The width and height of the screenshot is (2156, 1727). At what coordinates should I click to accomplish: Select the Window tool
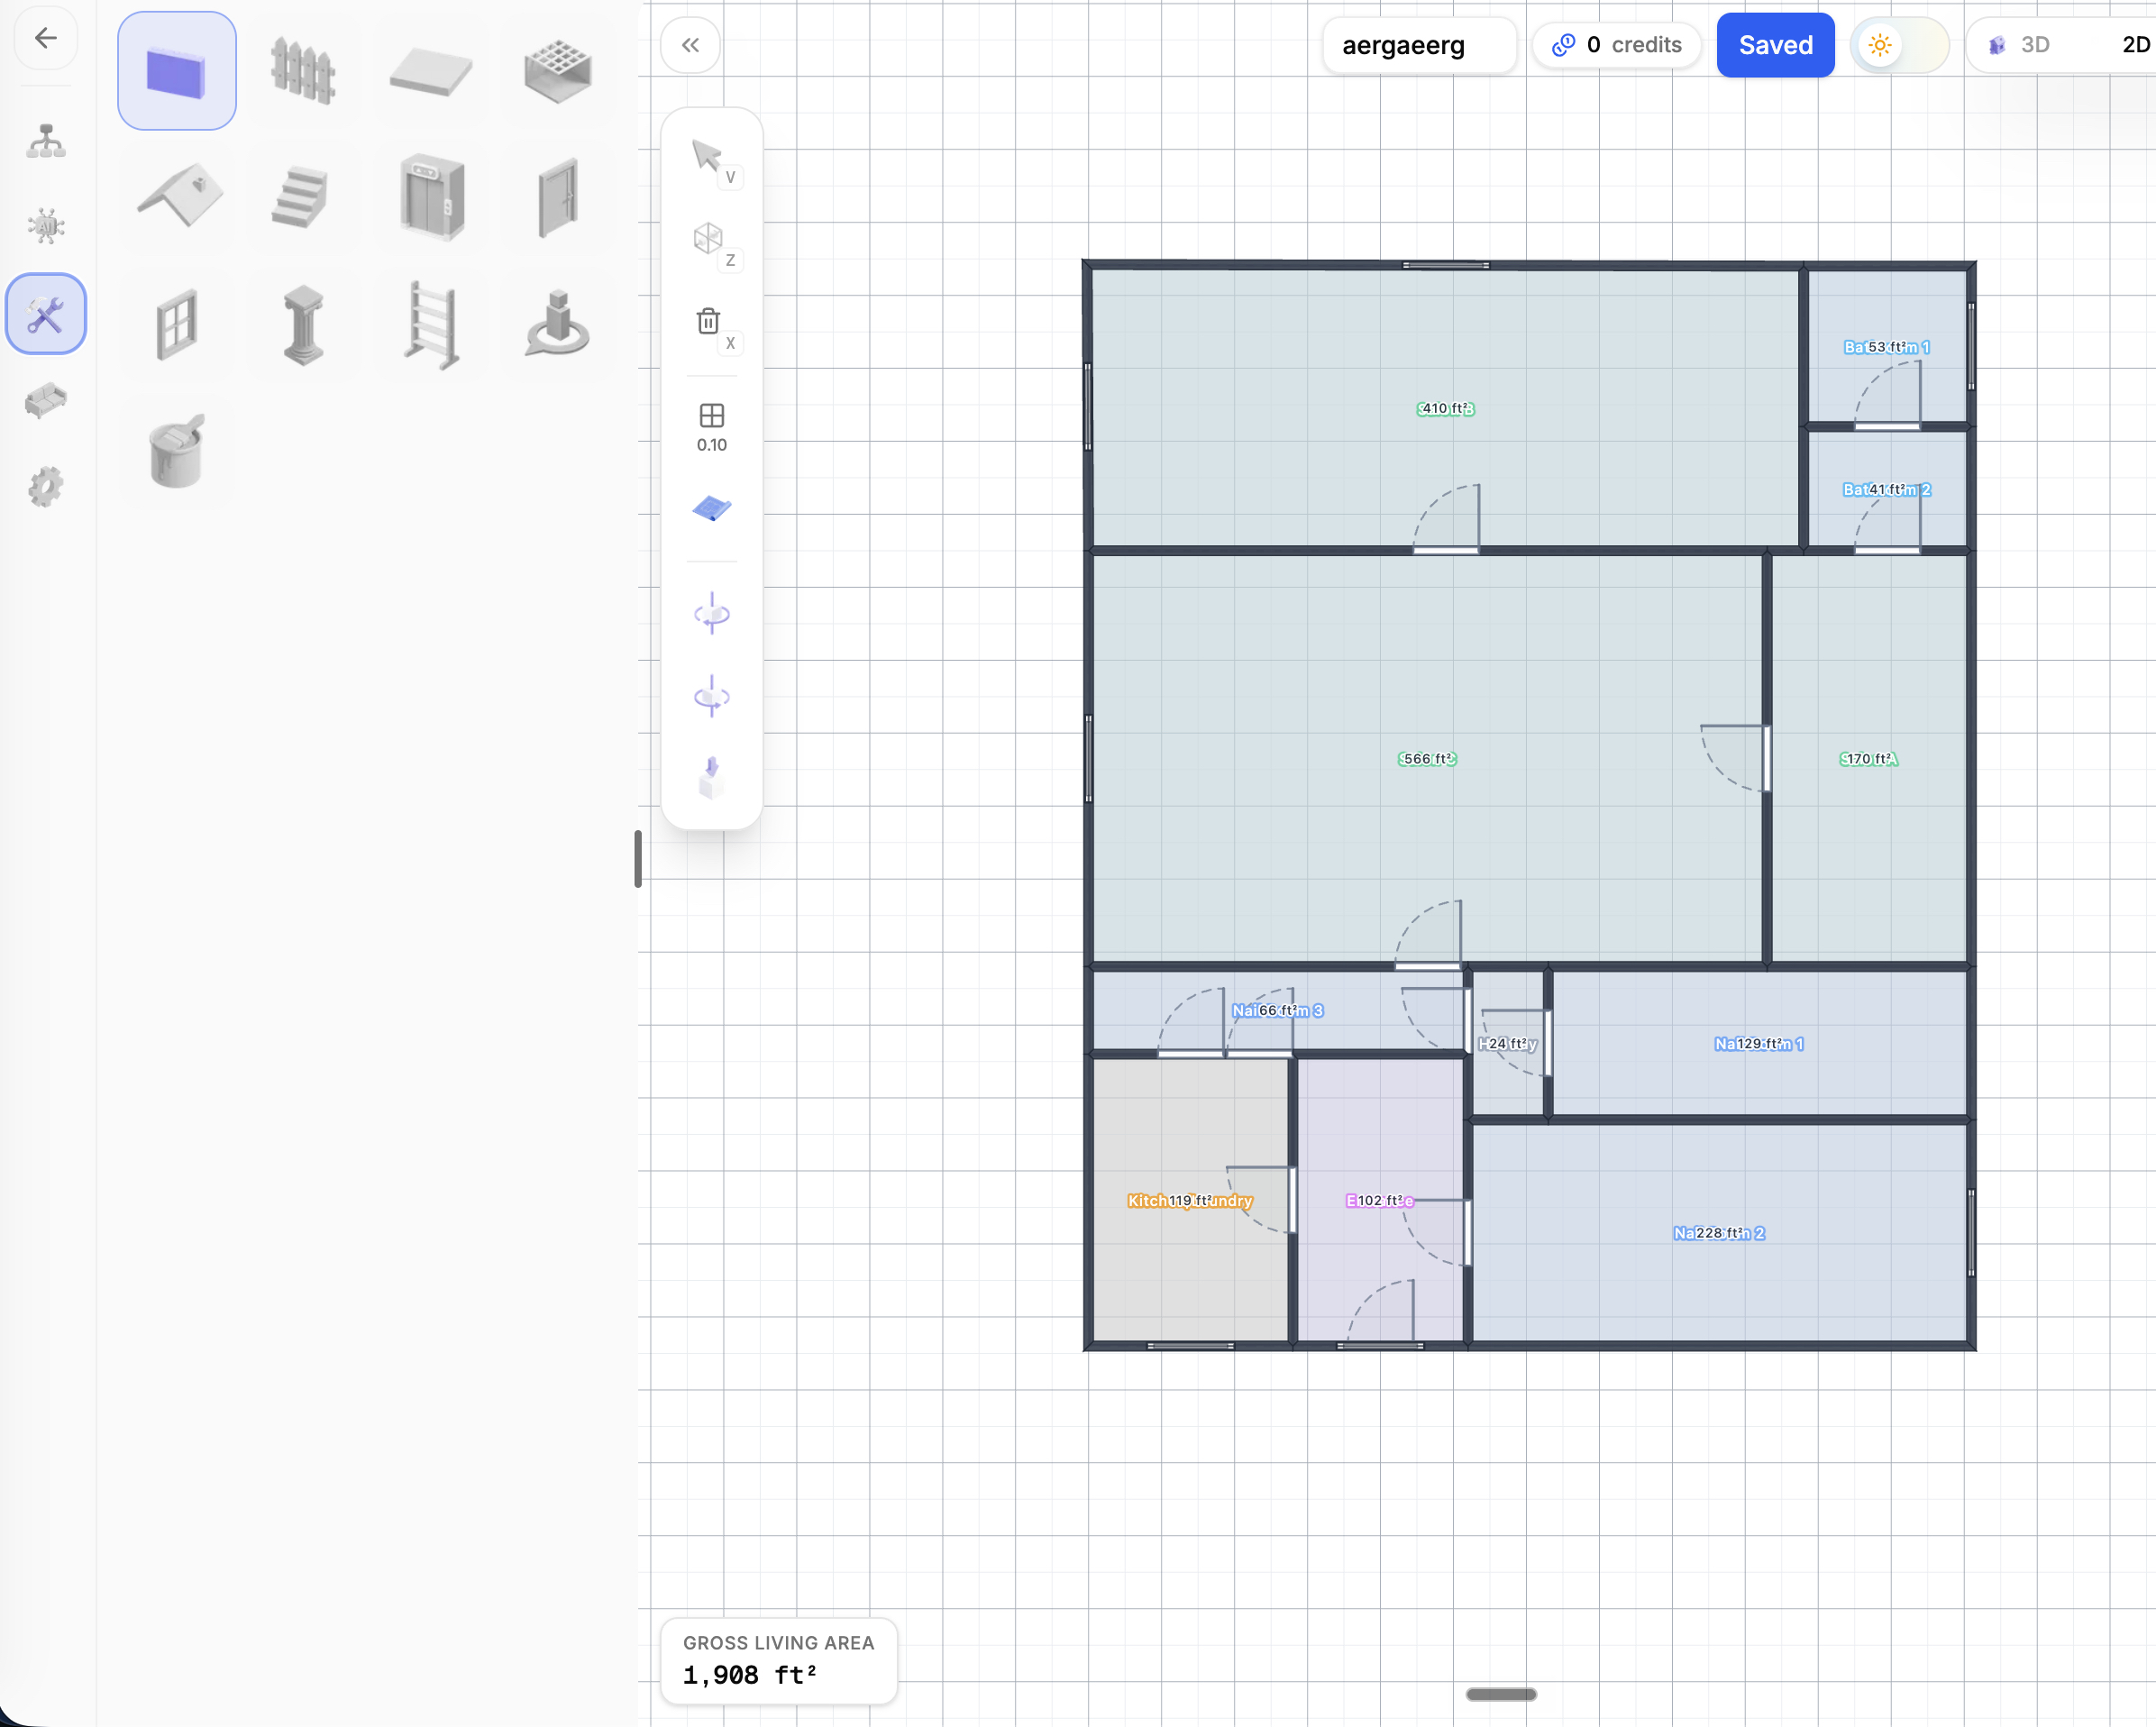pos(177,324)
